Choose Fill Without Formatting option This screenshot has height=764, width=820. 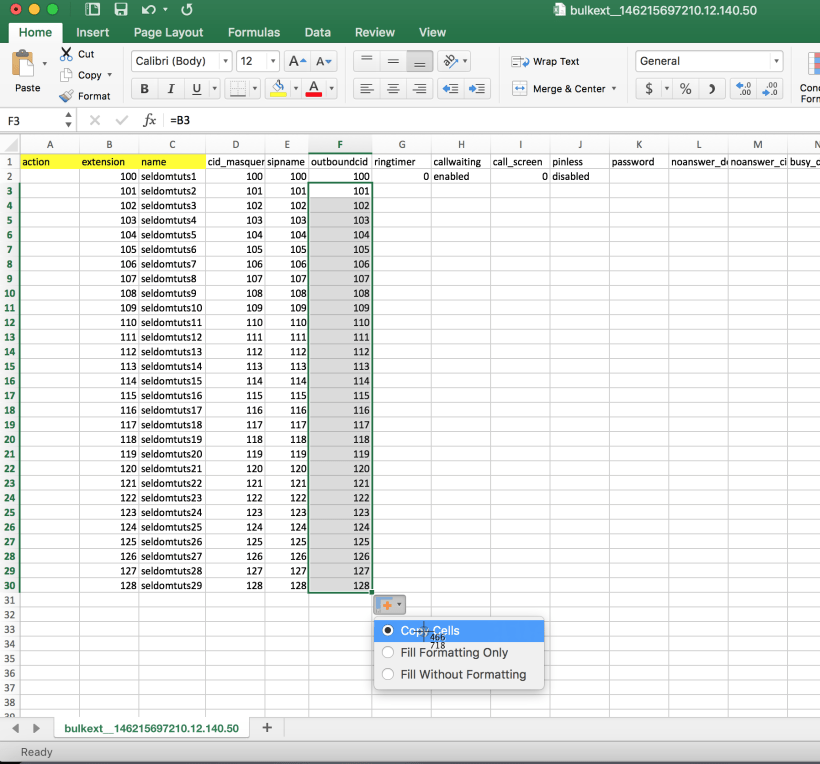tap(388, 675)
